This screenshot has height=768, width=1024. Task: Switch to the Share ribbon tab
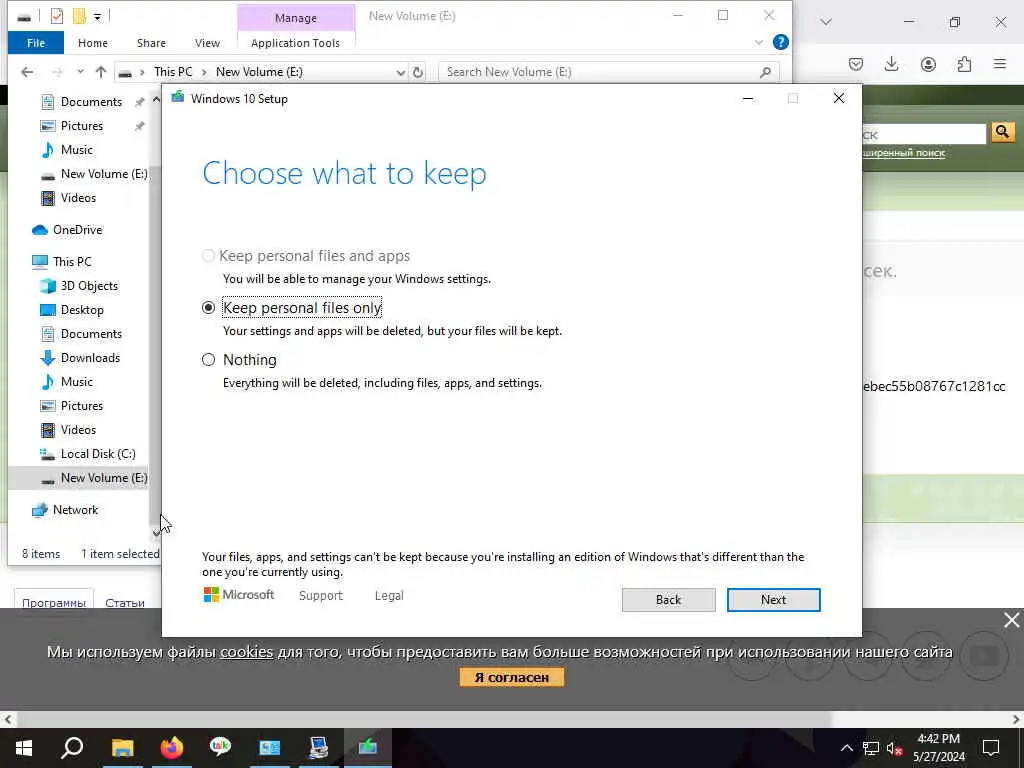pyautogui.click(x=151, y=43)
